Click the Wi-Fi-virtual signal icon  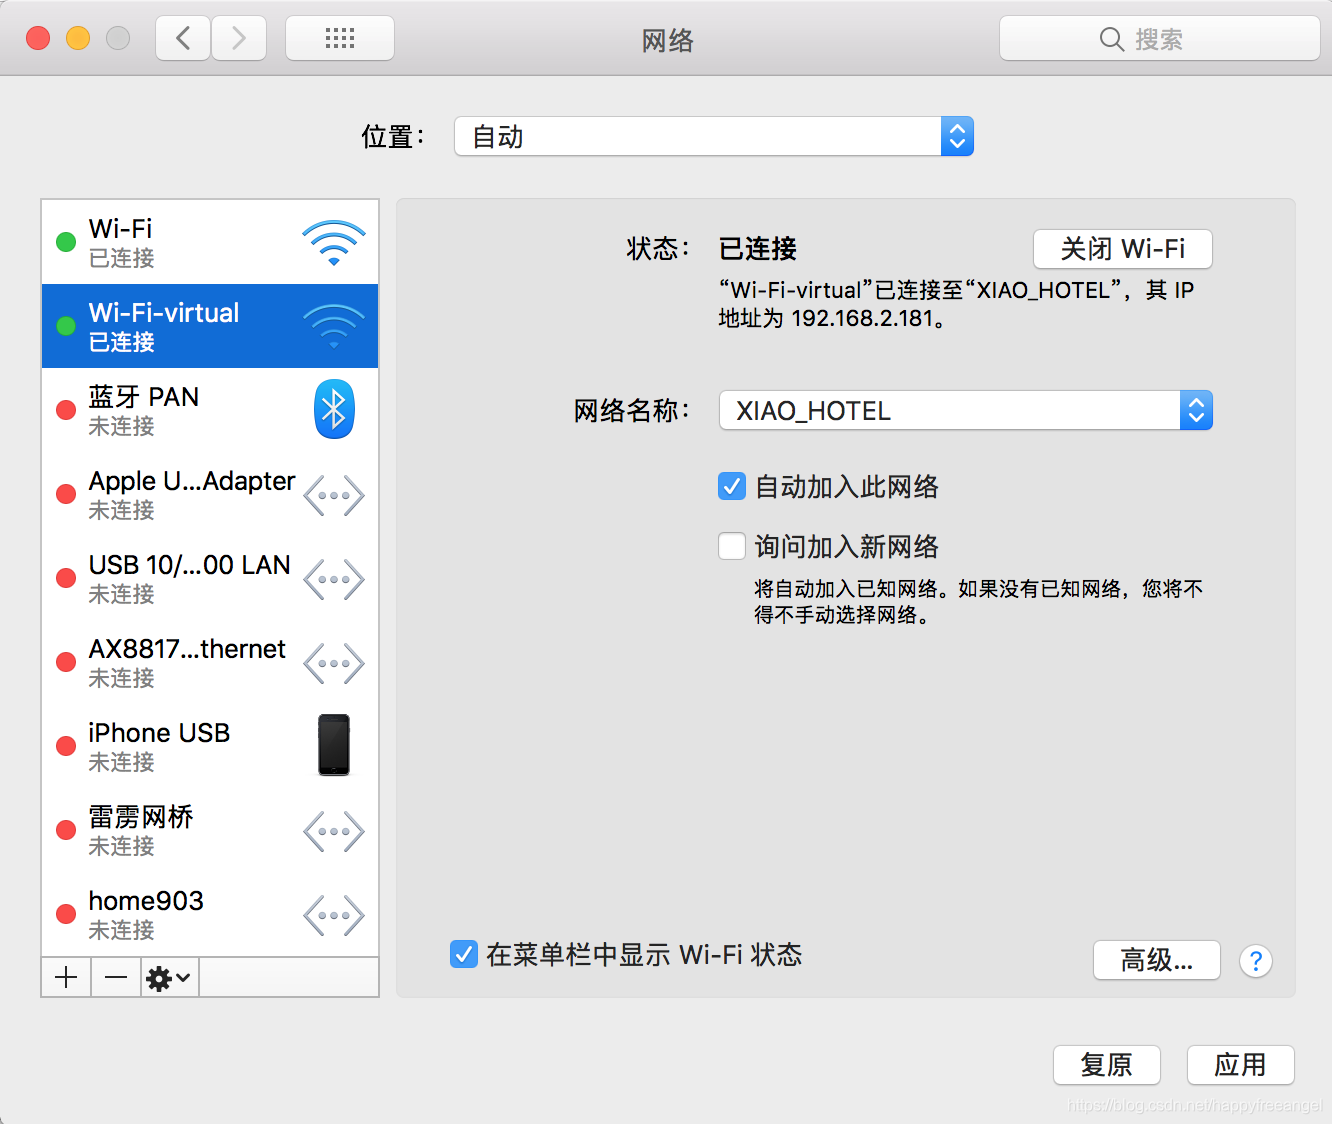pyautogui.click(x=334, y=326)
